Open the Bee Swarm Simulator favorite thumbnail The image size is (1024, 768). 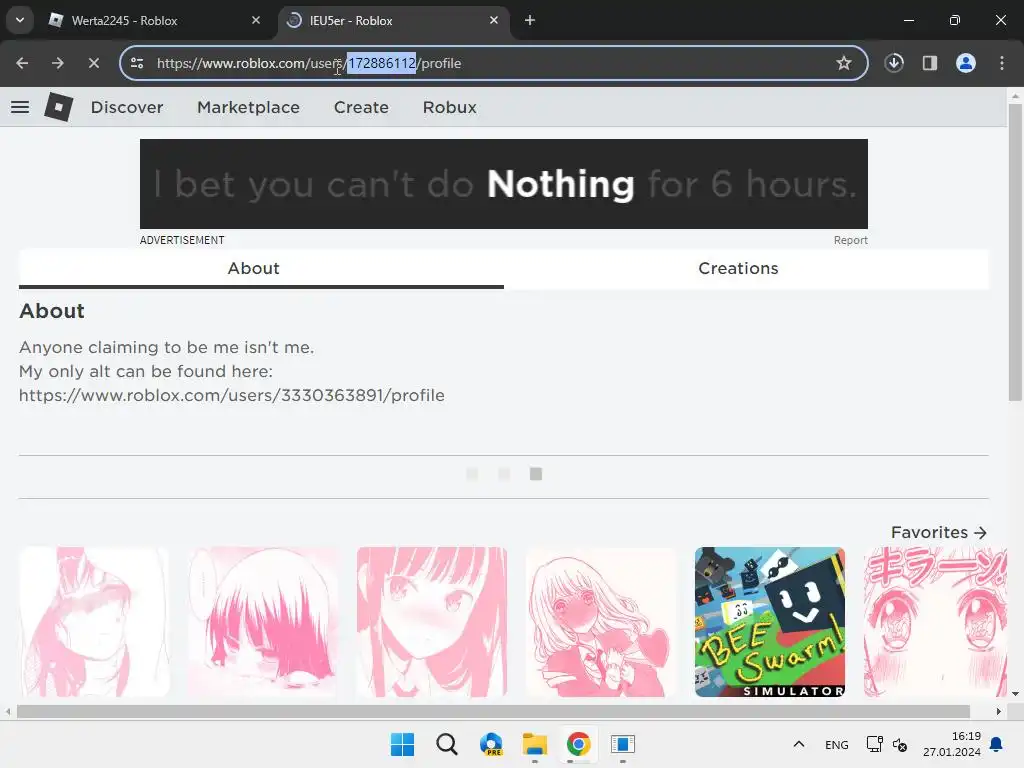pyautogui.click(x=769, y=622)
